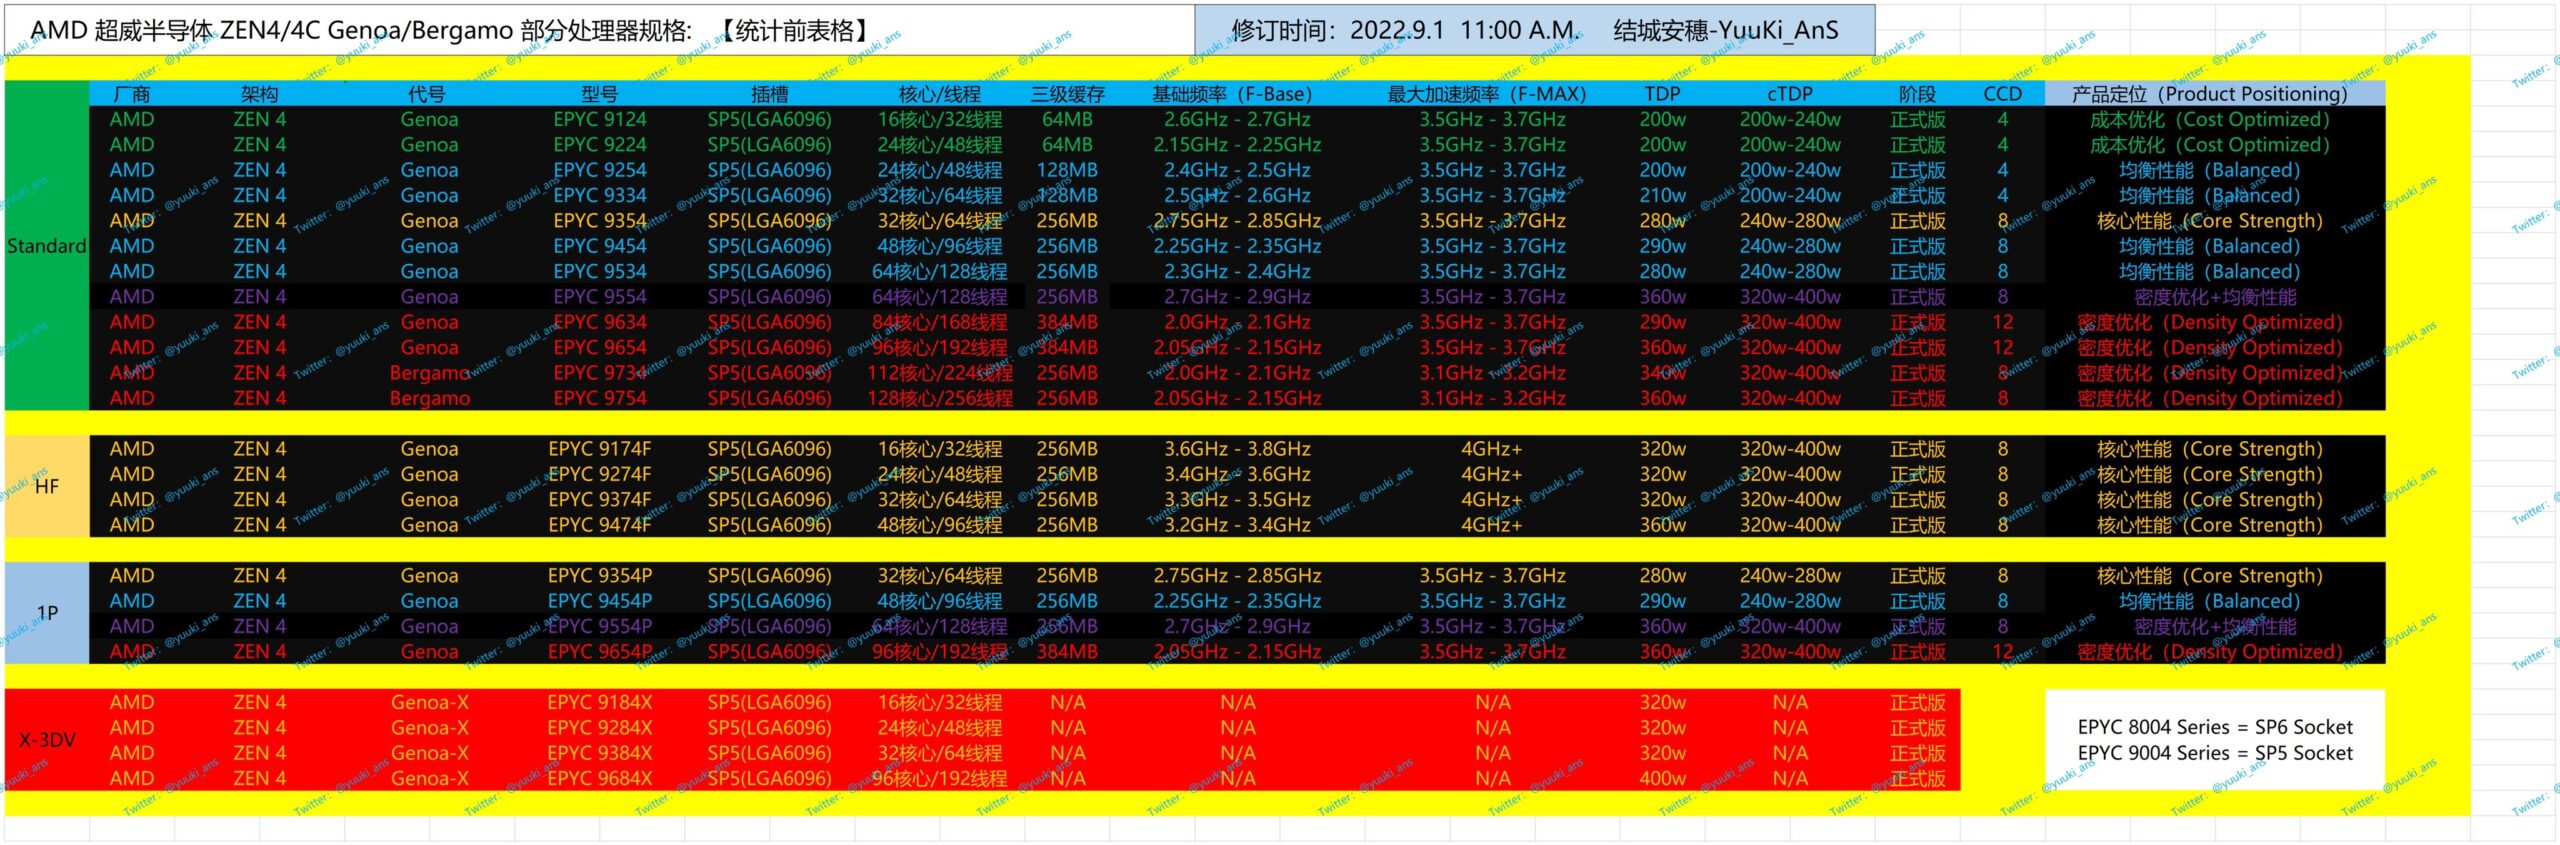Select the 'EPYC 9274F' model cell
The width and height of the screenshot is (2560, 845).
click(600, 474)
